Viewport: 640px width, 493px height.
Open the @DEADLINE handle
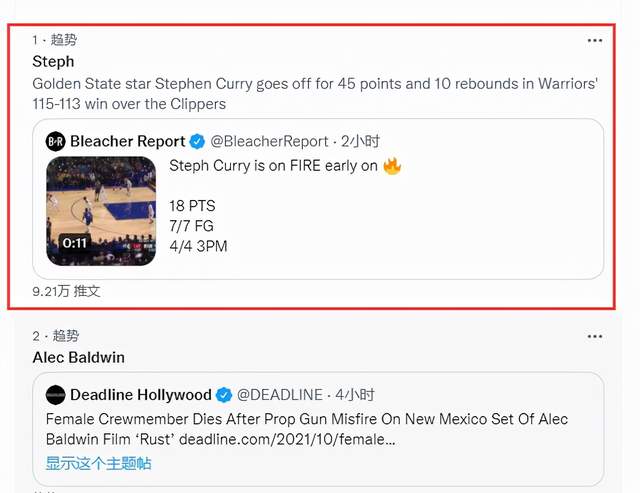(282, 394)
